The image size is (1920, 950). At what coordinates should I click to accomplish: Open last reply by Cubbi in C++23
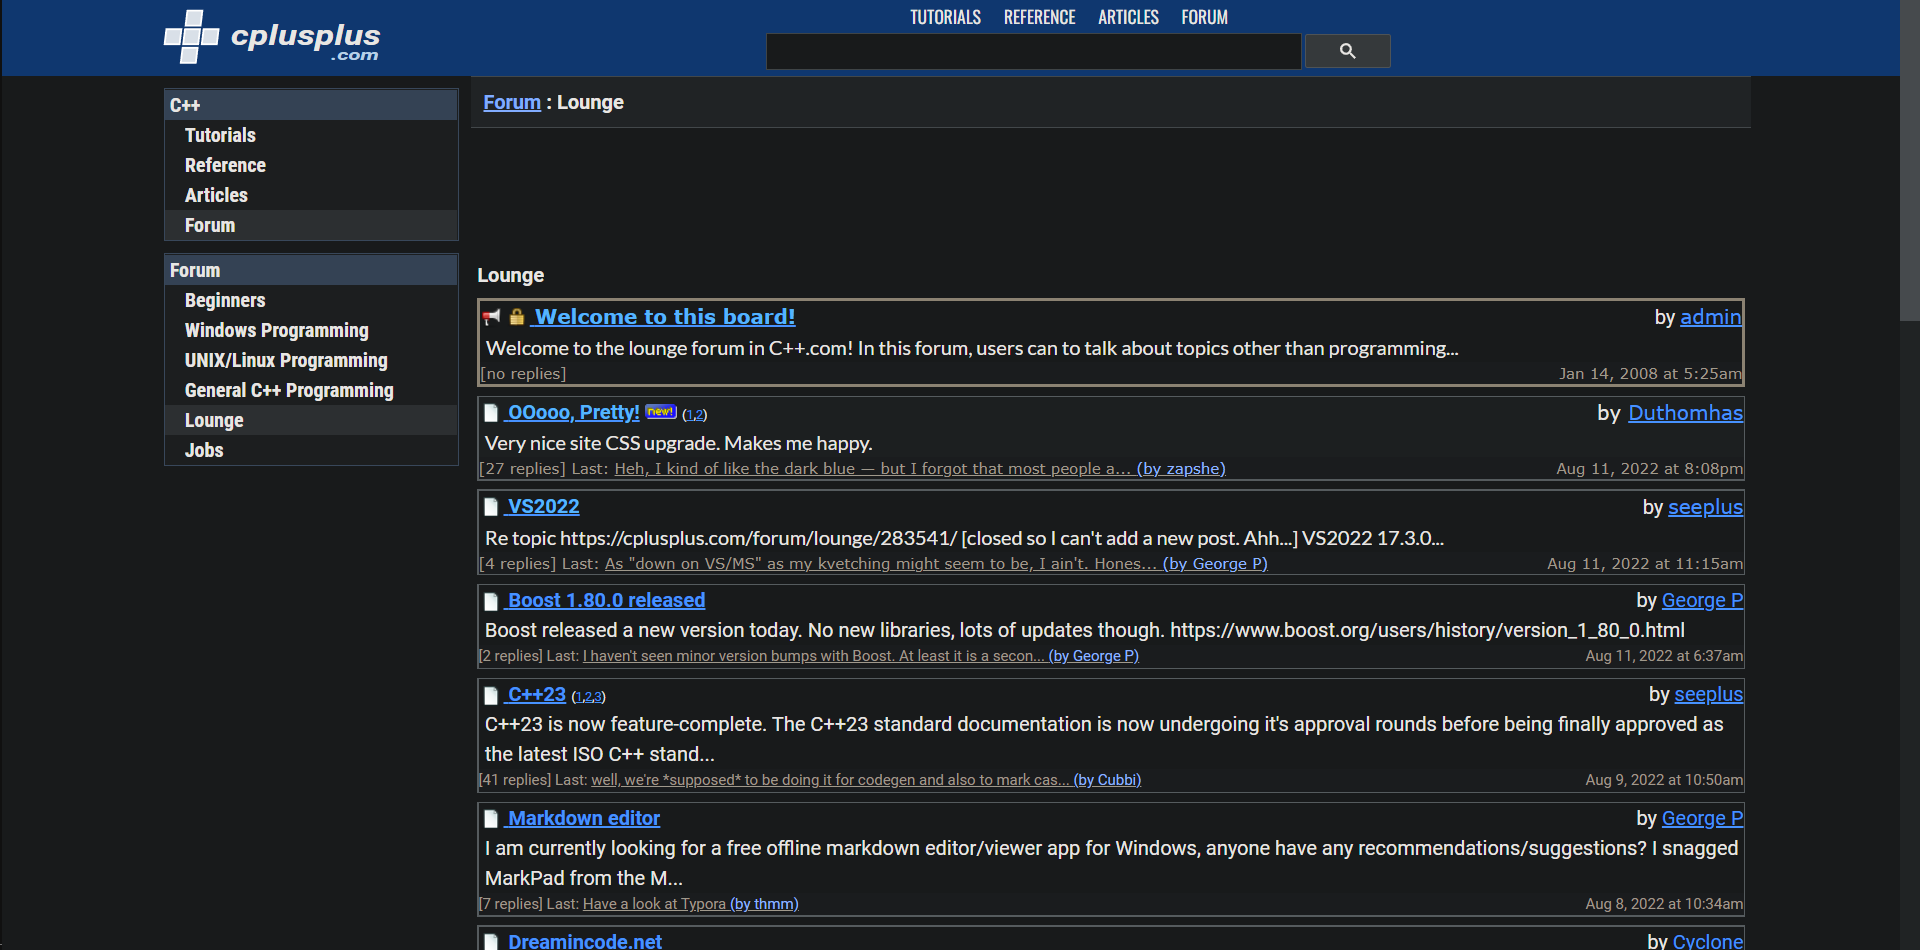pos(866,780)
